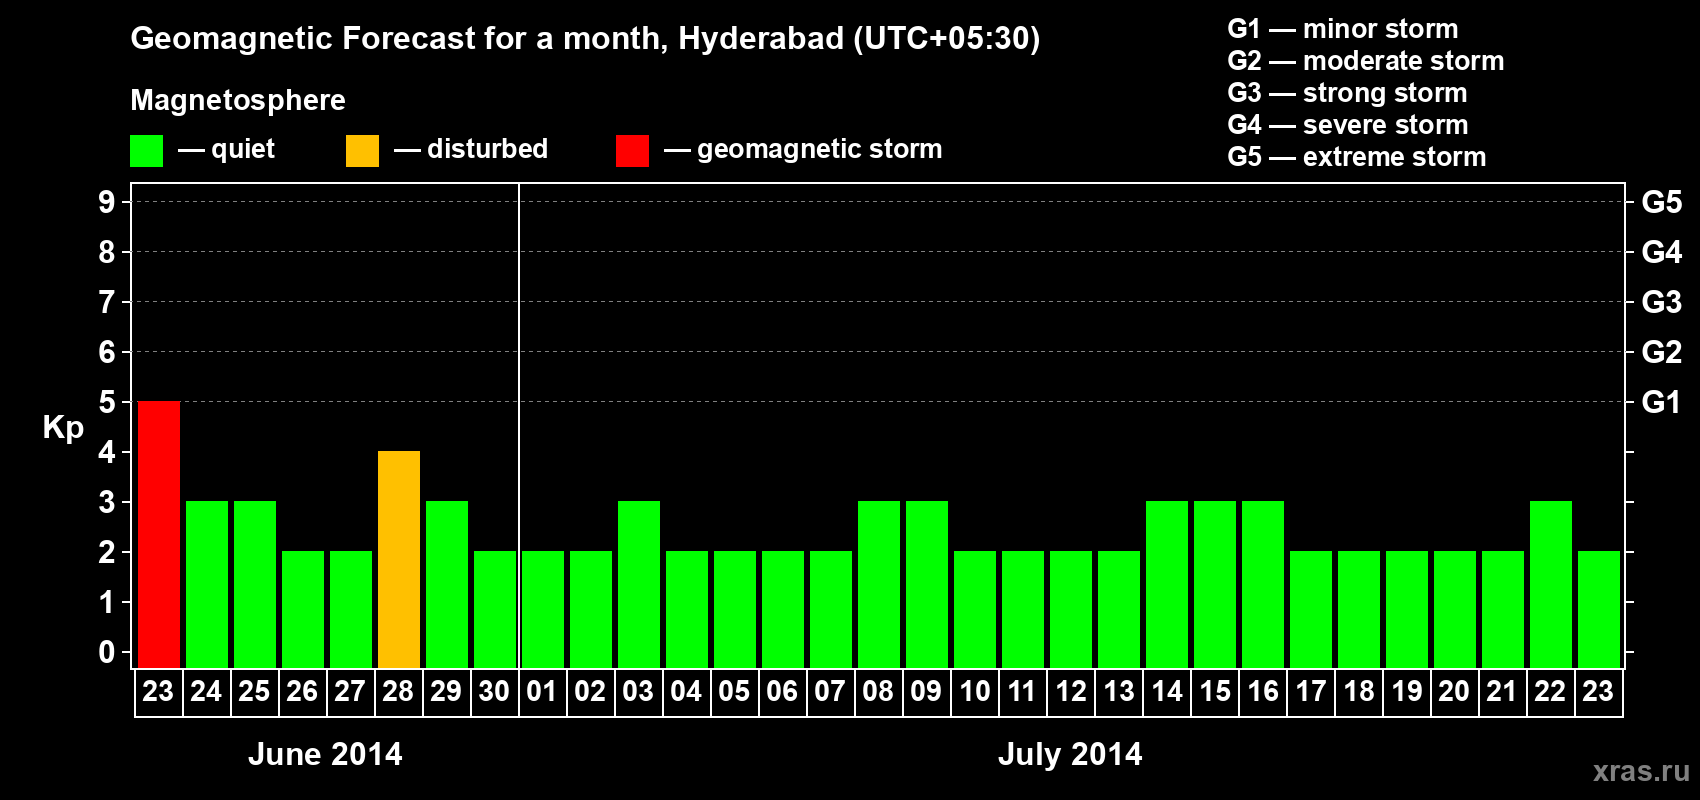Select the green bar for July 03
This screenshot has height=800, width=1700.
pyautogui.click(x=639, y=584)
